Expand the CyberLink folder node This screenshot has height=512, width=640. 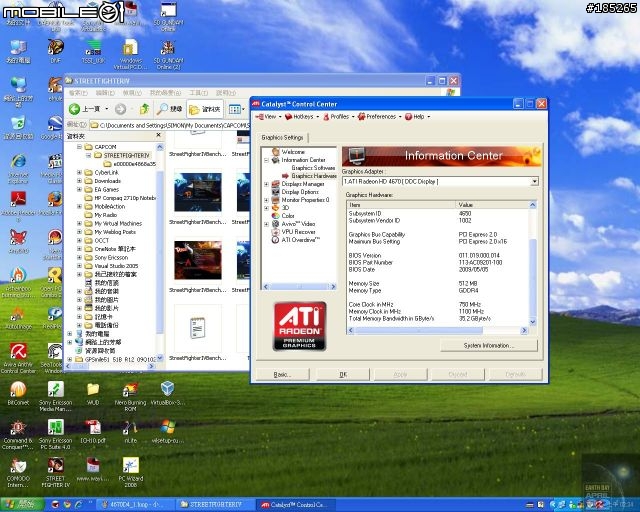(79, 173)
